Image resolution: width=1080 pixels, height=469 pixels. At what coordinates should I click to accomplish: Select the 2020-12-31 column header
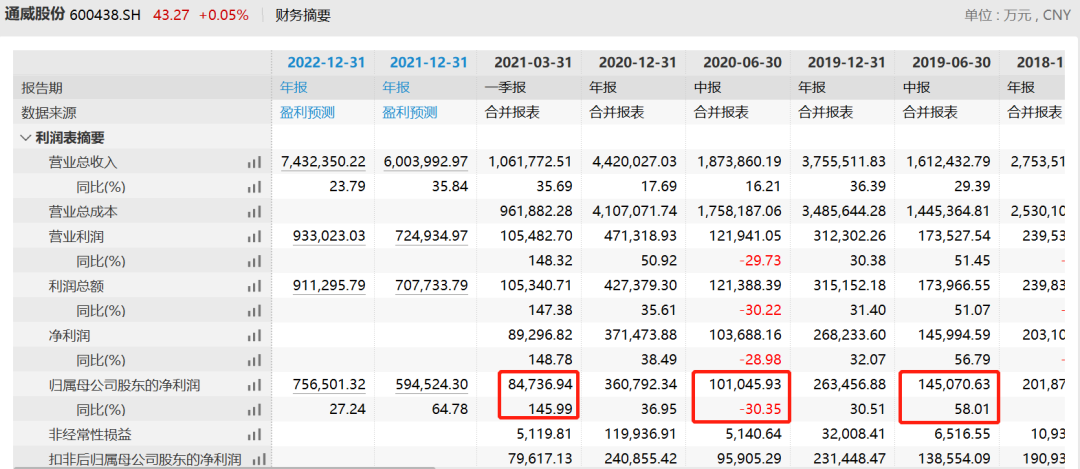[x=638, y=63]
